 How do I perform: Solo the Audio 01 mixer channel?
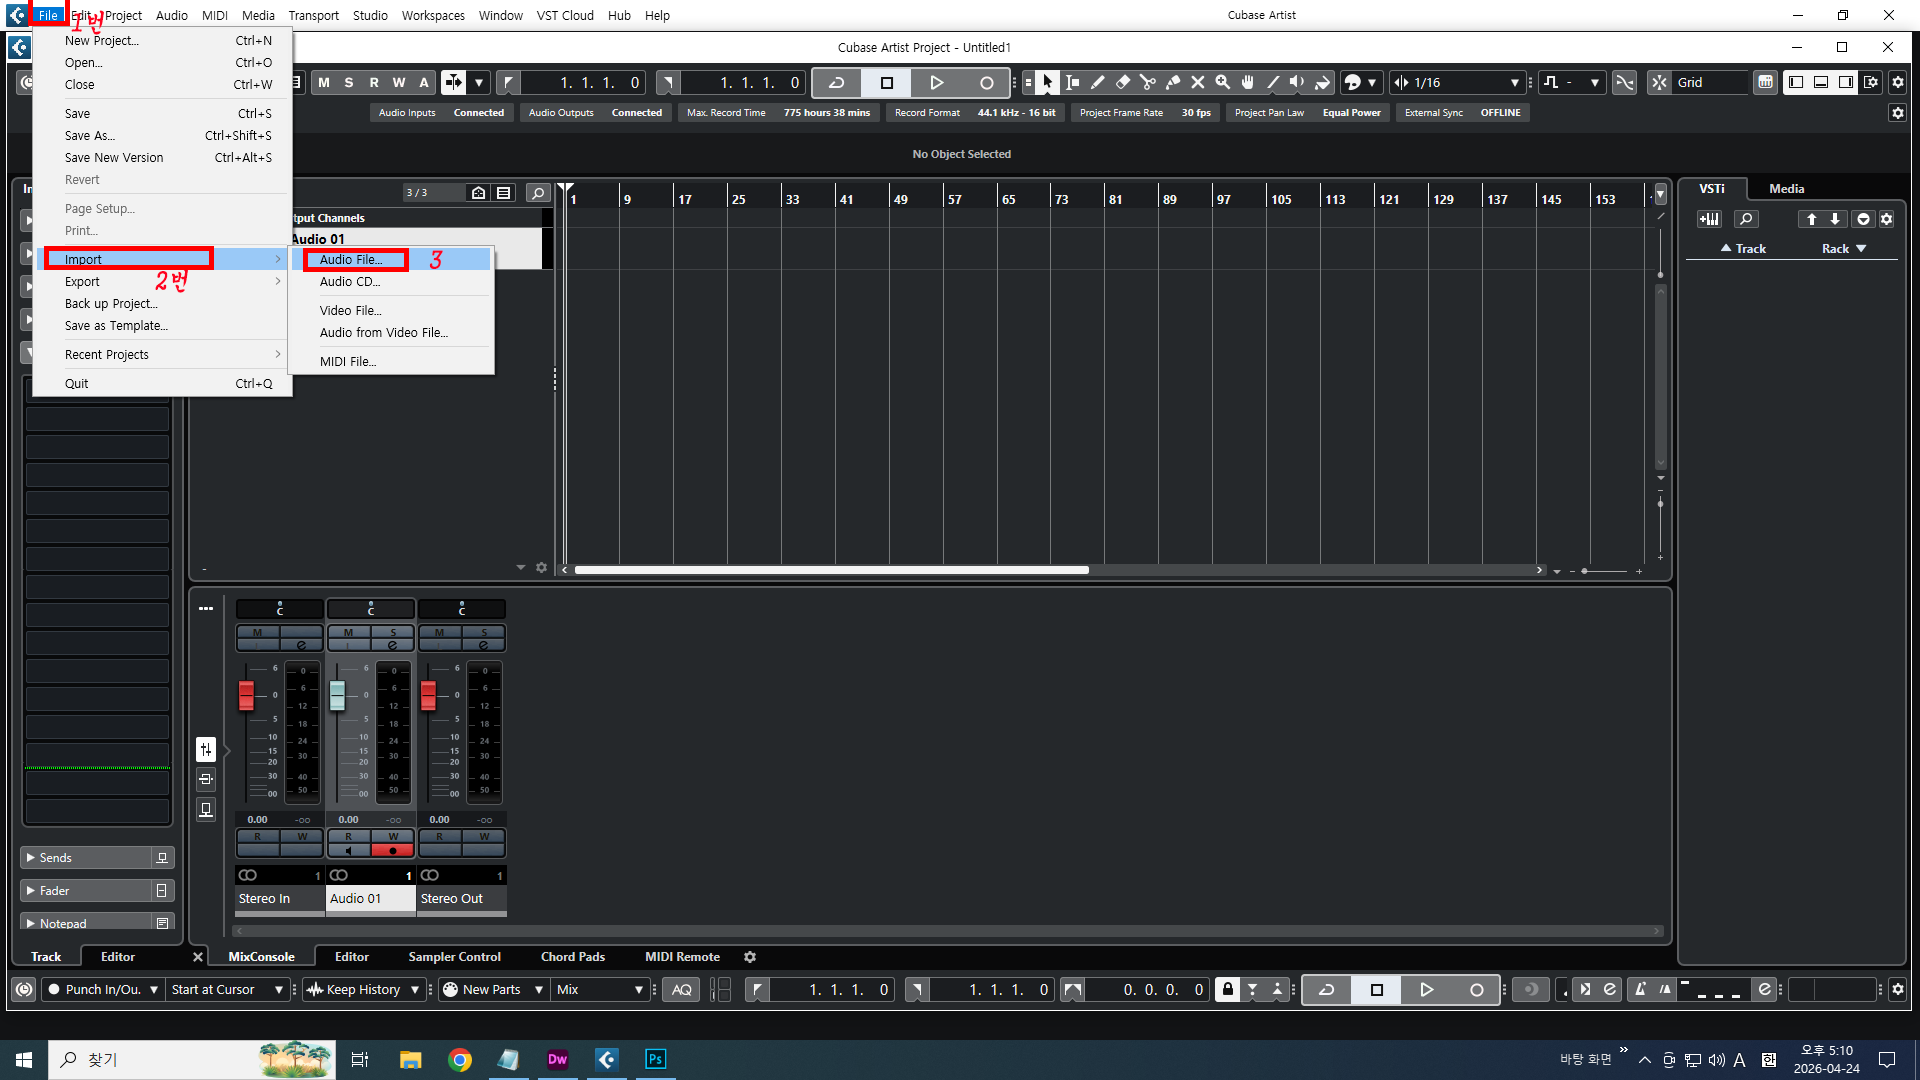[x=393, y=632]
